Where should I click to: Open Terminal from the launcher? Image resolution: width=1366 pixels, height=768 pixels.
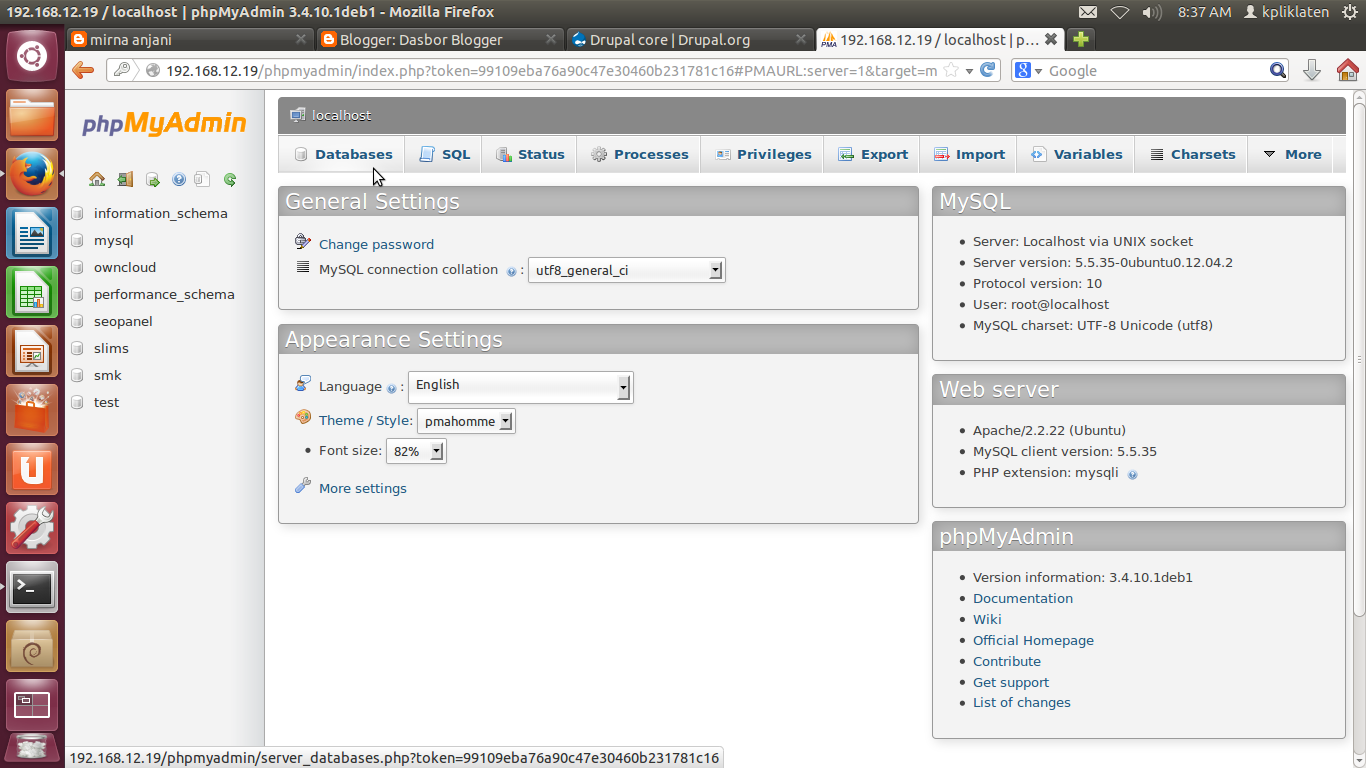point(32,587)
